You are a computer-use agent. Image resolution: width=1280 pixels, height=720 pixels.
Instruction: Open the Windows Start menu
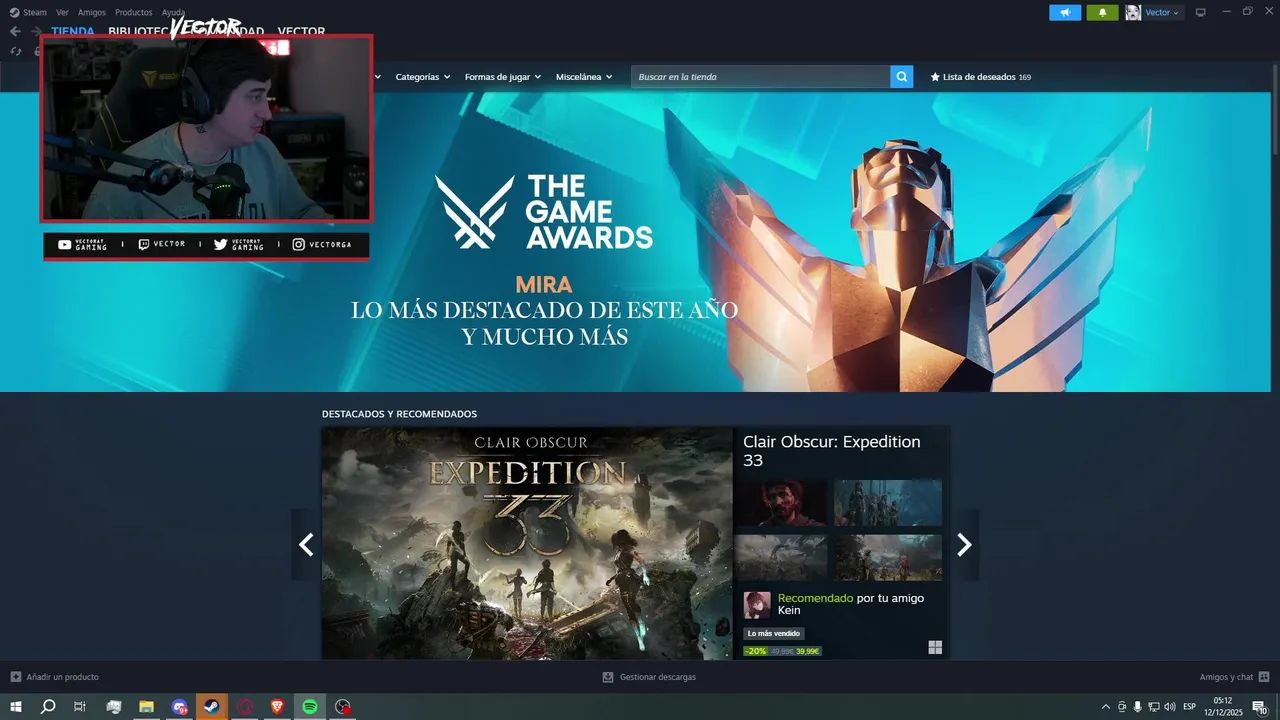pyautogui.click(x=16, y=707)
